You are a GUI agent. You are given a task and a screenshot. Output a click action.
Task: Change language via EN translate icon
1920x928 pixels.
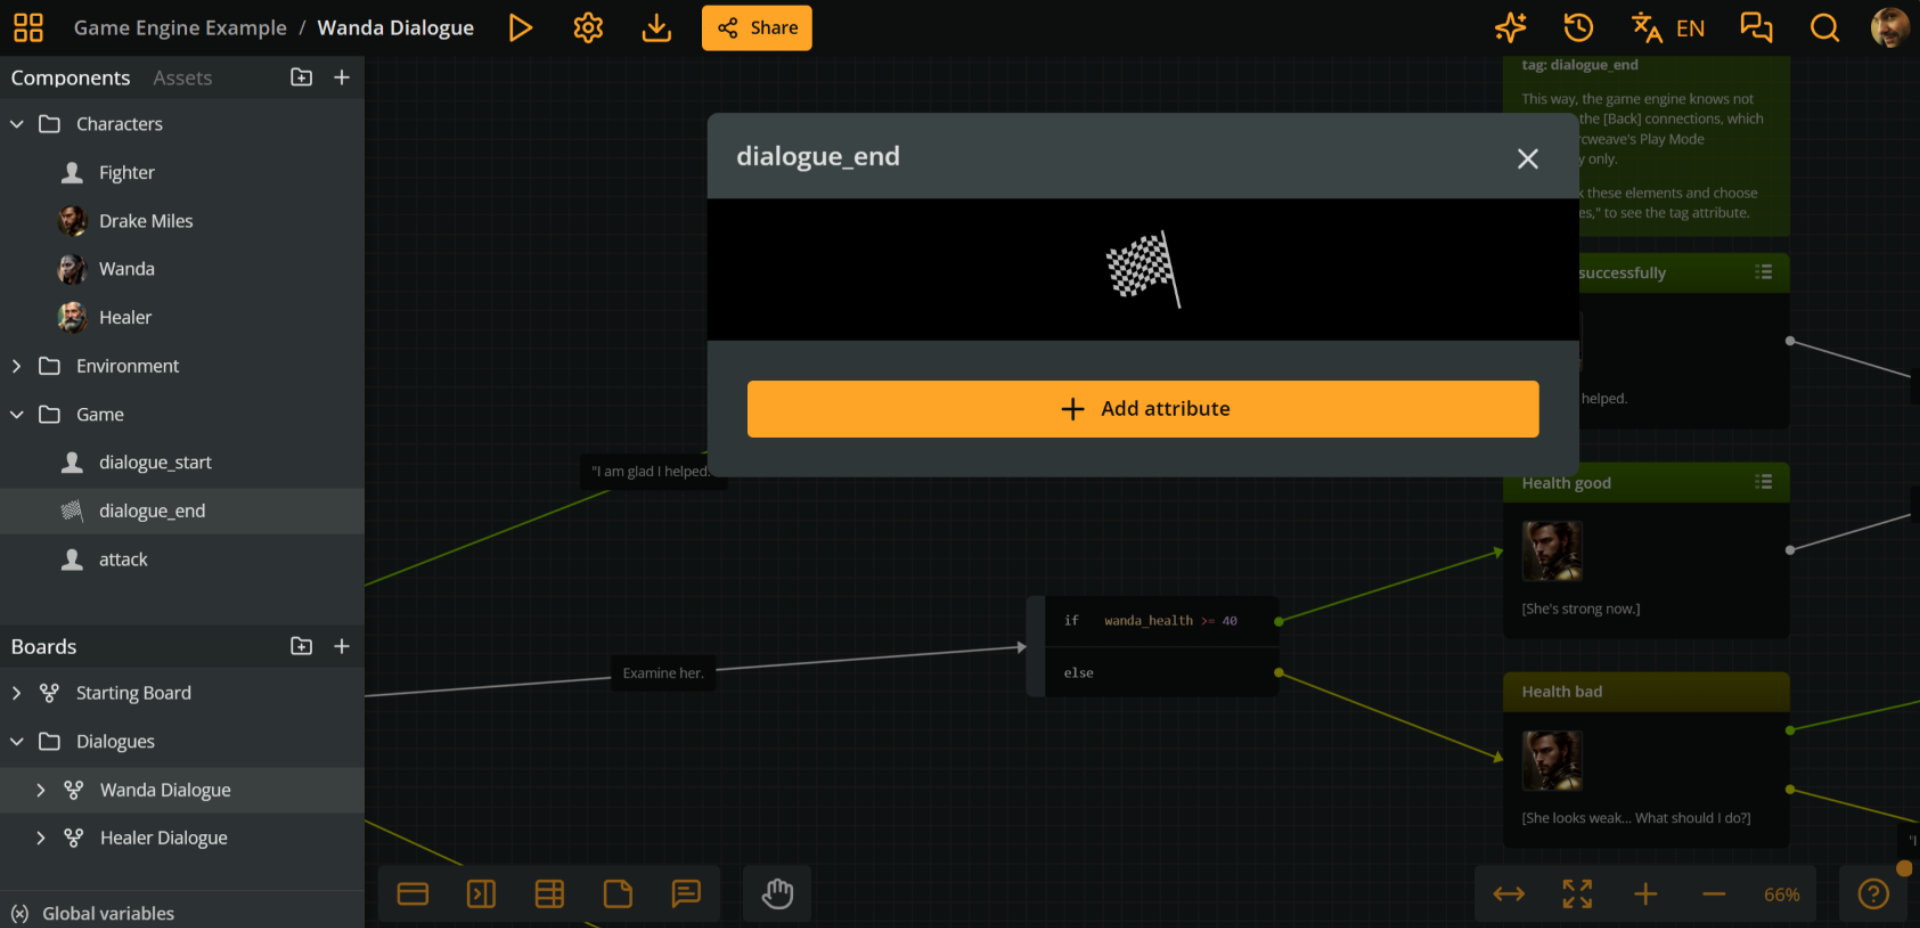[1668, 28]
